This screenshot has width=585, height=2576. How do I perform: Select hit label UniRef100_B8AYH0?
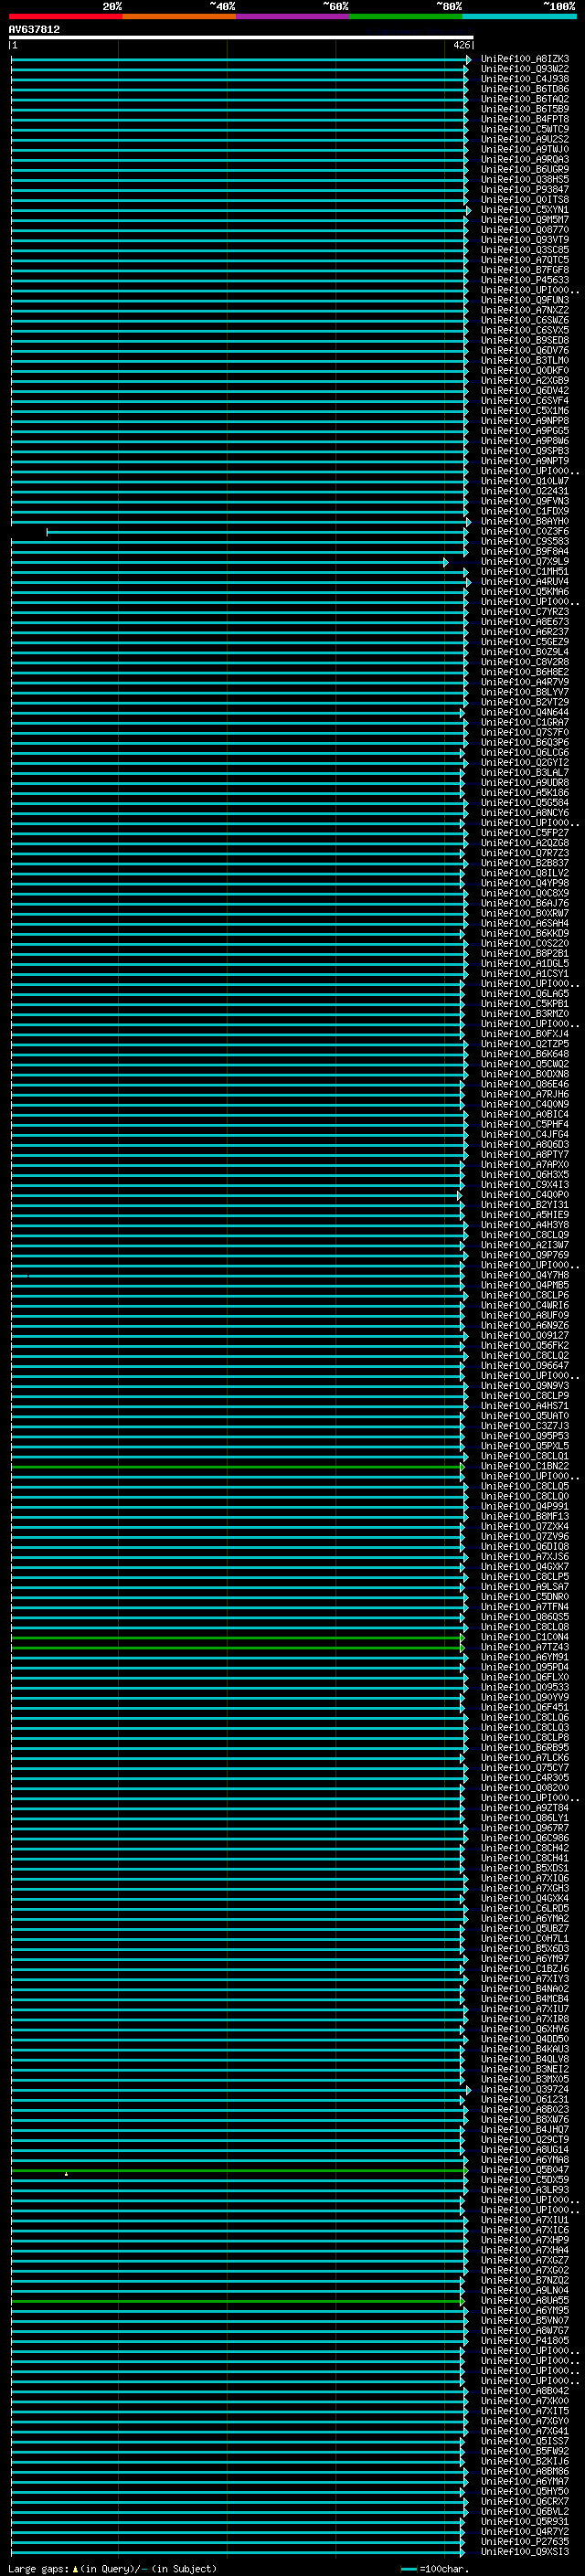pos(525,521)
